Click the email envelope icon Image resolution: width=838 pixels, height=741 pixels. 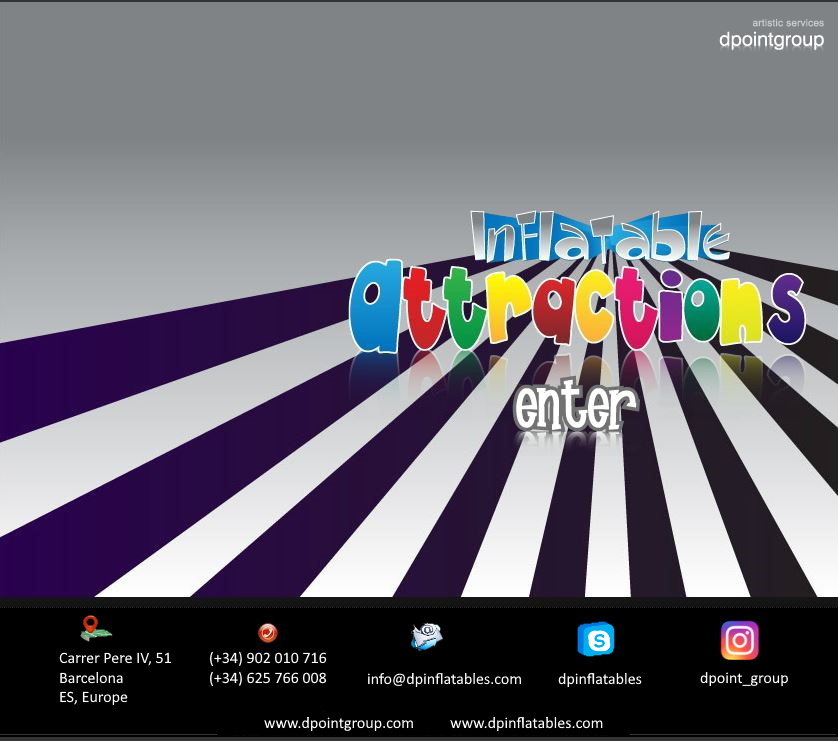tap(426, 636)
